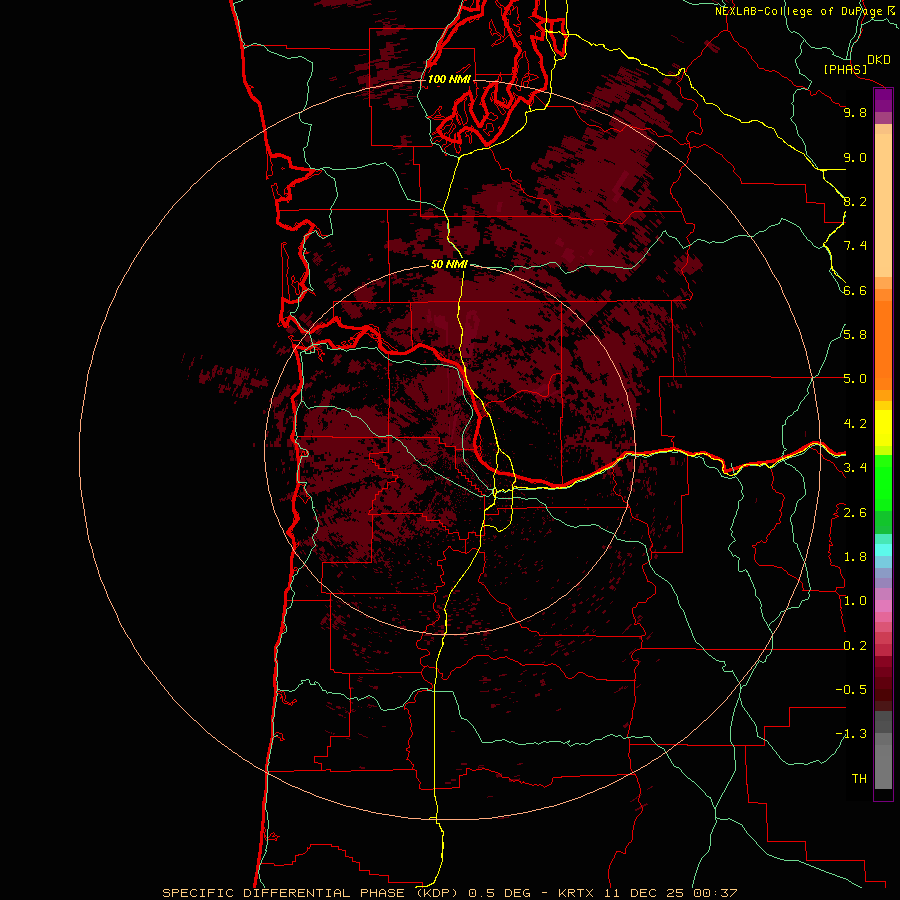900x900 pixels.
Task: Click SPECIFIC DIFFERENTIAL PHASE caption text
Action: tap(285, 893)
